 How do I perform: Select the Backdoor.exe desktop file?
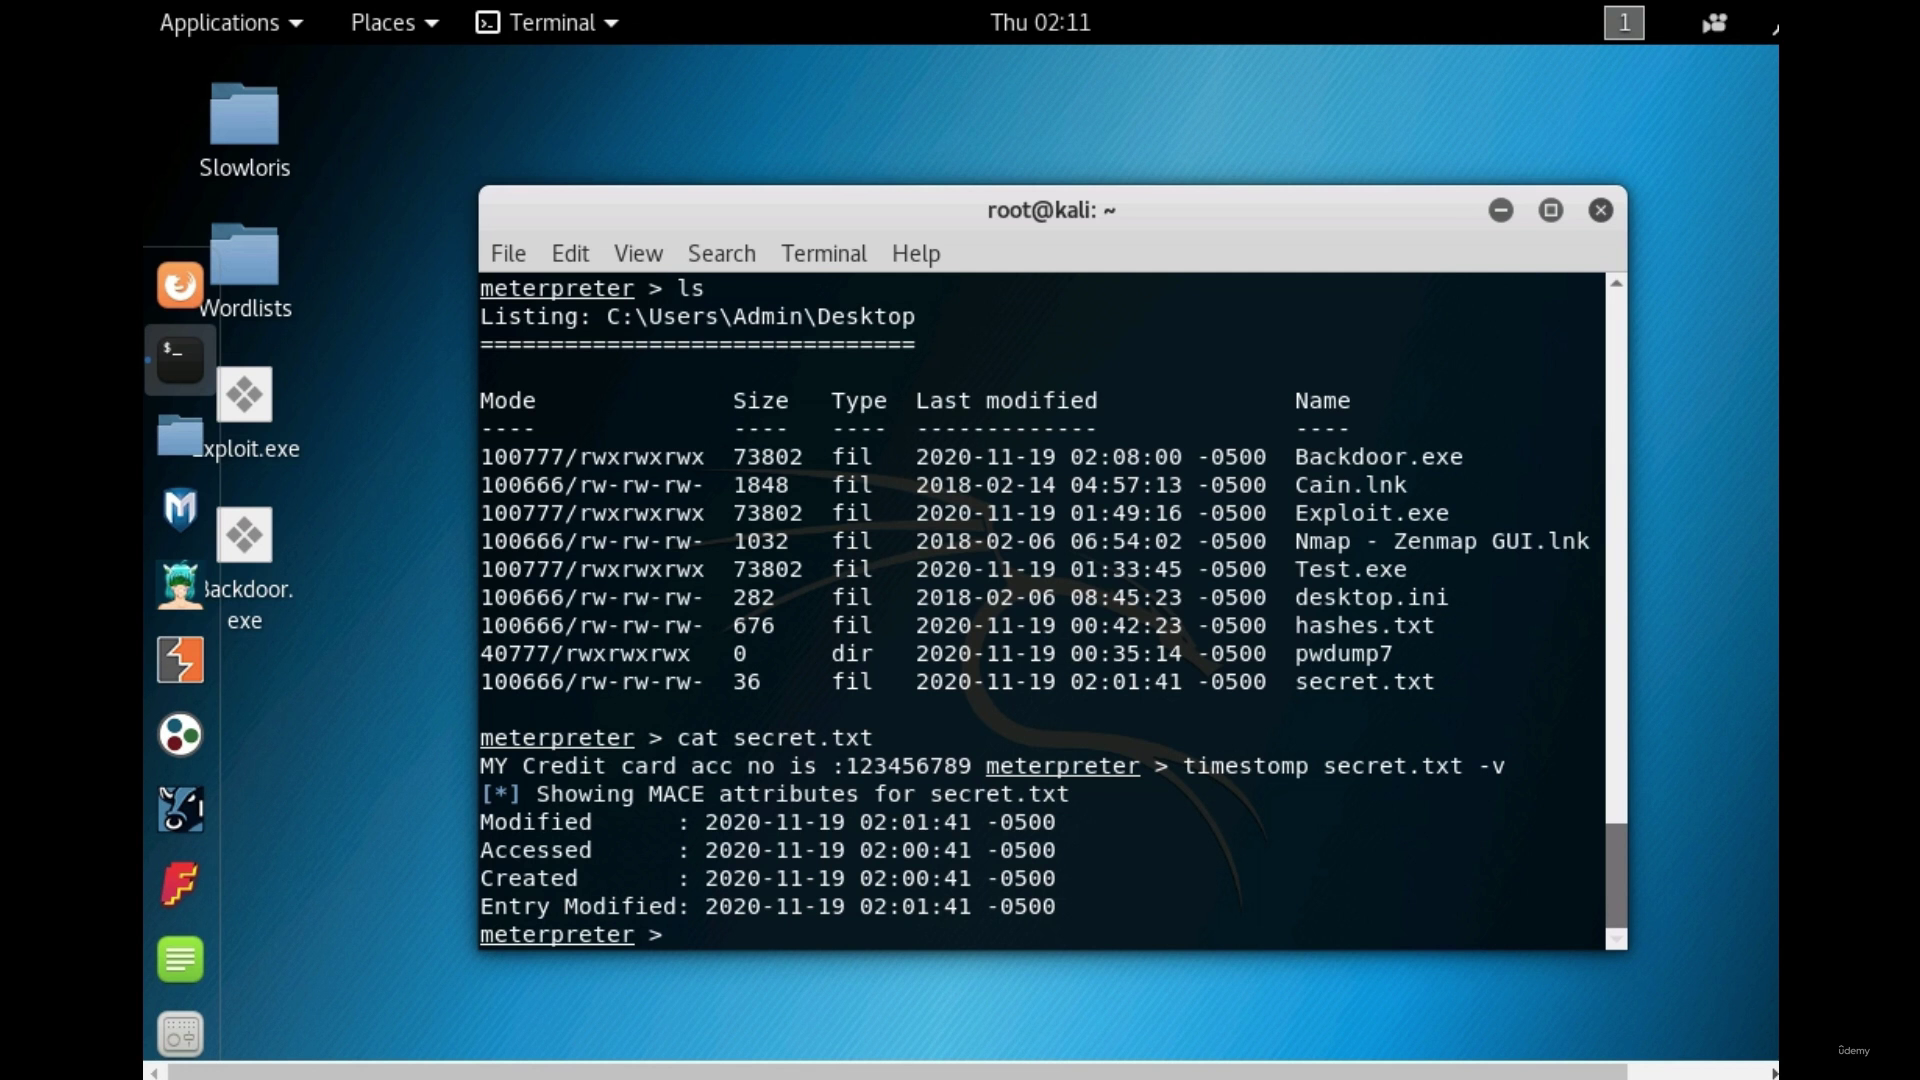click(x=247, y=570)
